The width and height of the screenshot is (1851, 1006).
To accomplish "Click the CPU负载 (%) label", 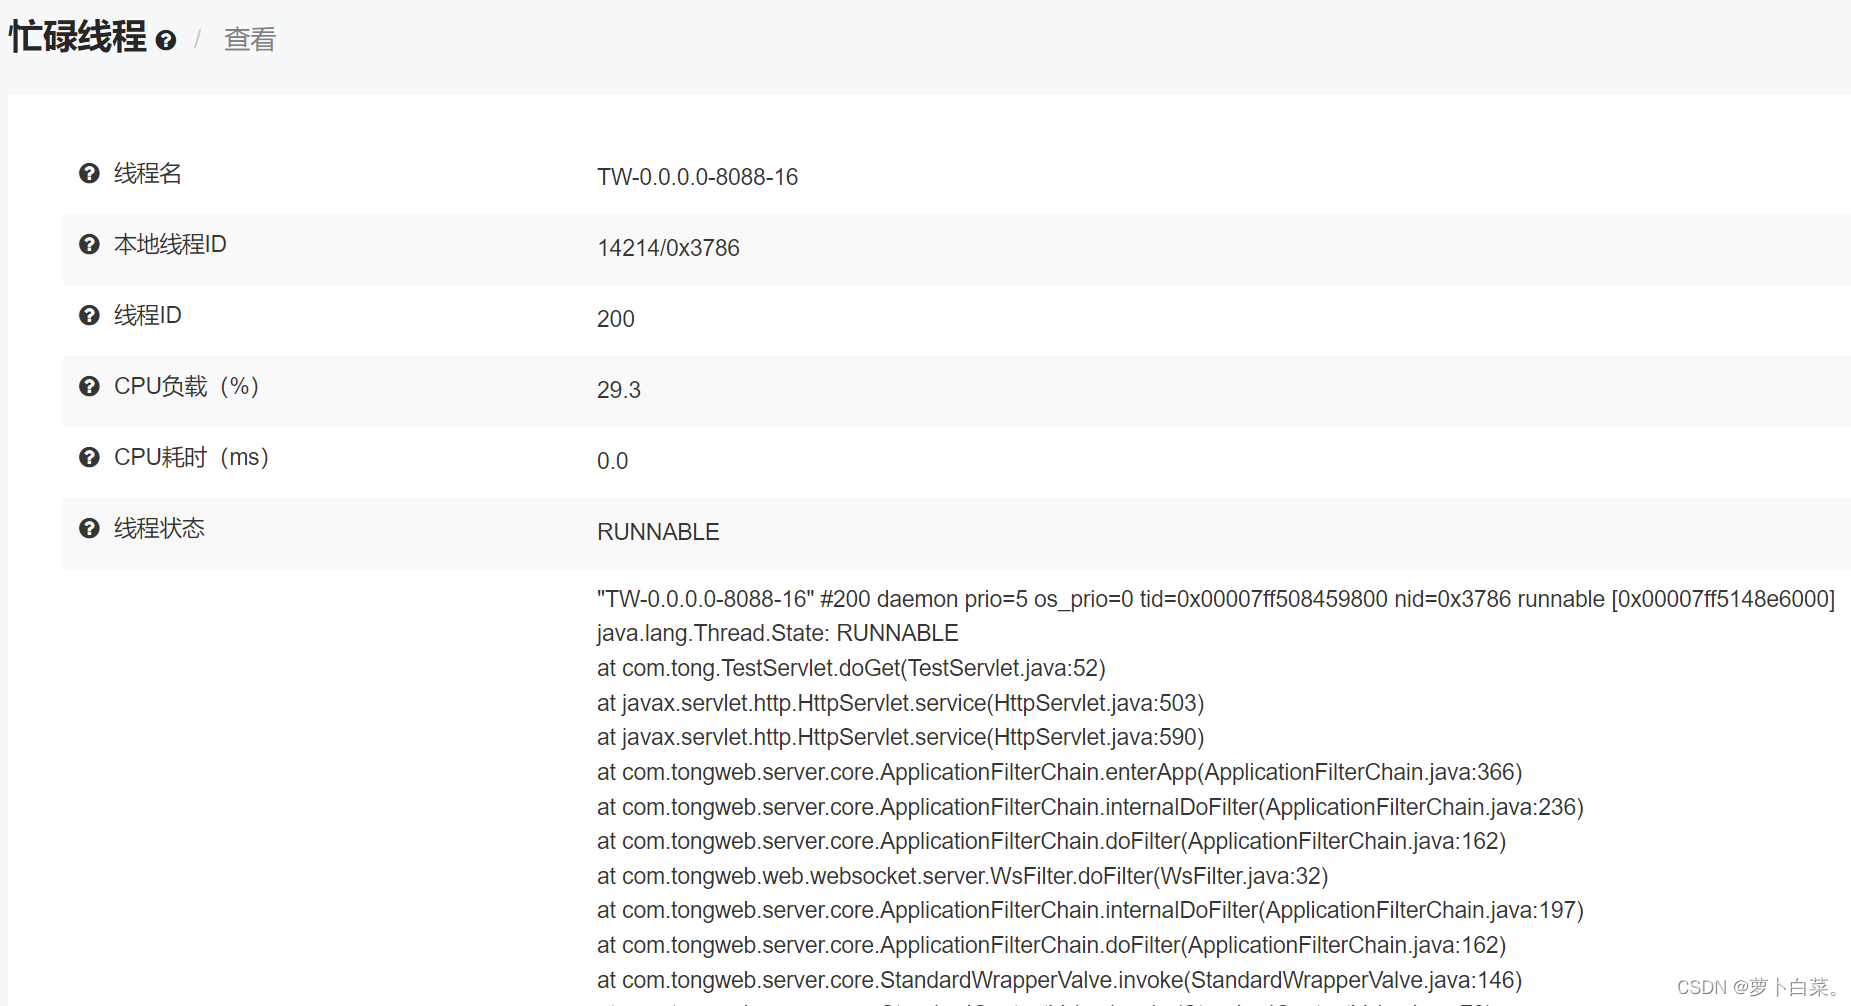I will pyautogui.click(x=187, y=386).
